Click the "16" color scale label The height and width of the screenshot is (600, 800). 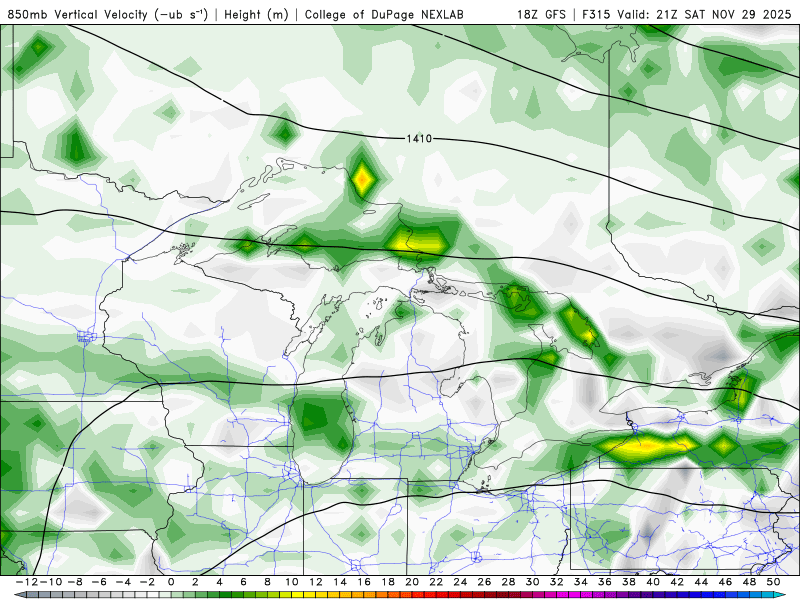(x=364, y=582)
